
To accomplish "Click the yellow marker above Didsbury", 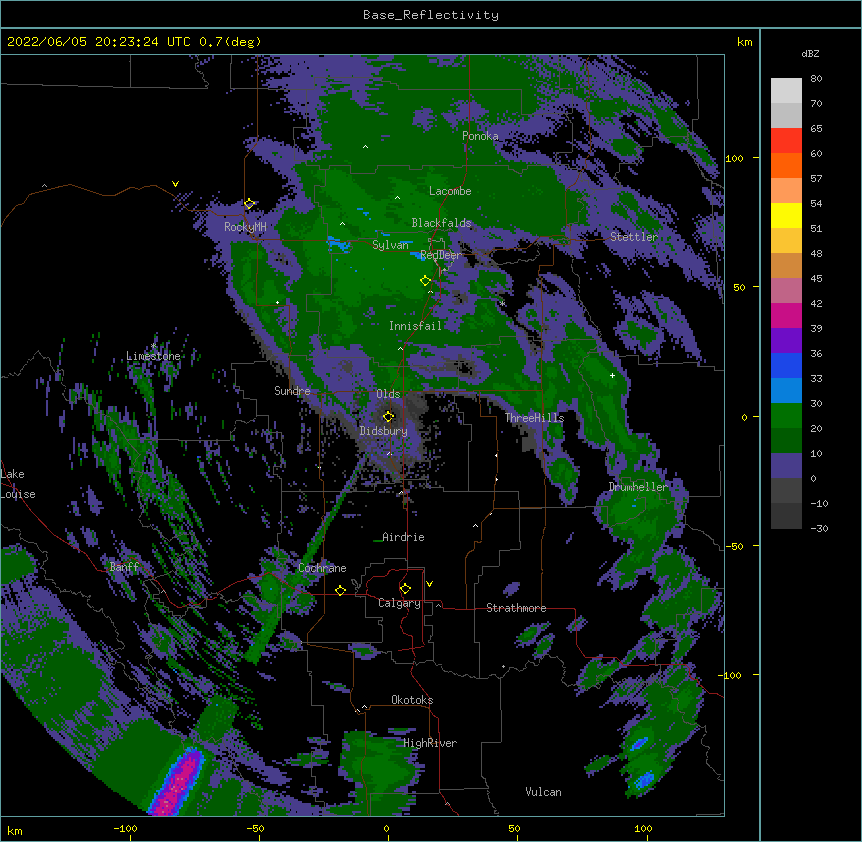I will coord(388,416).
